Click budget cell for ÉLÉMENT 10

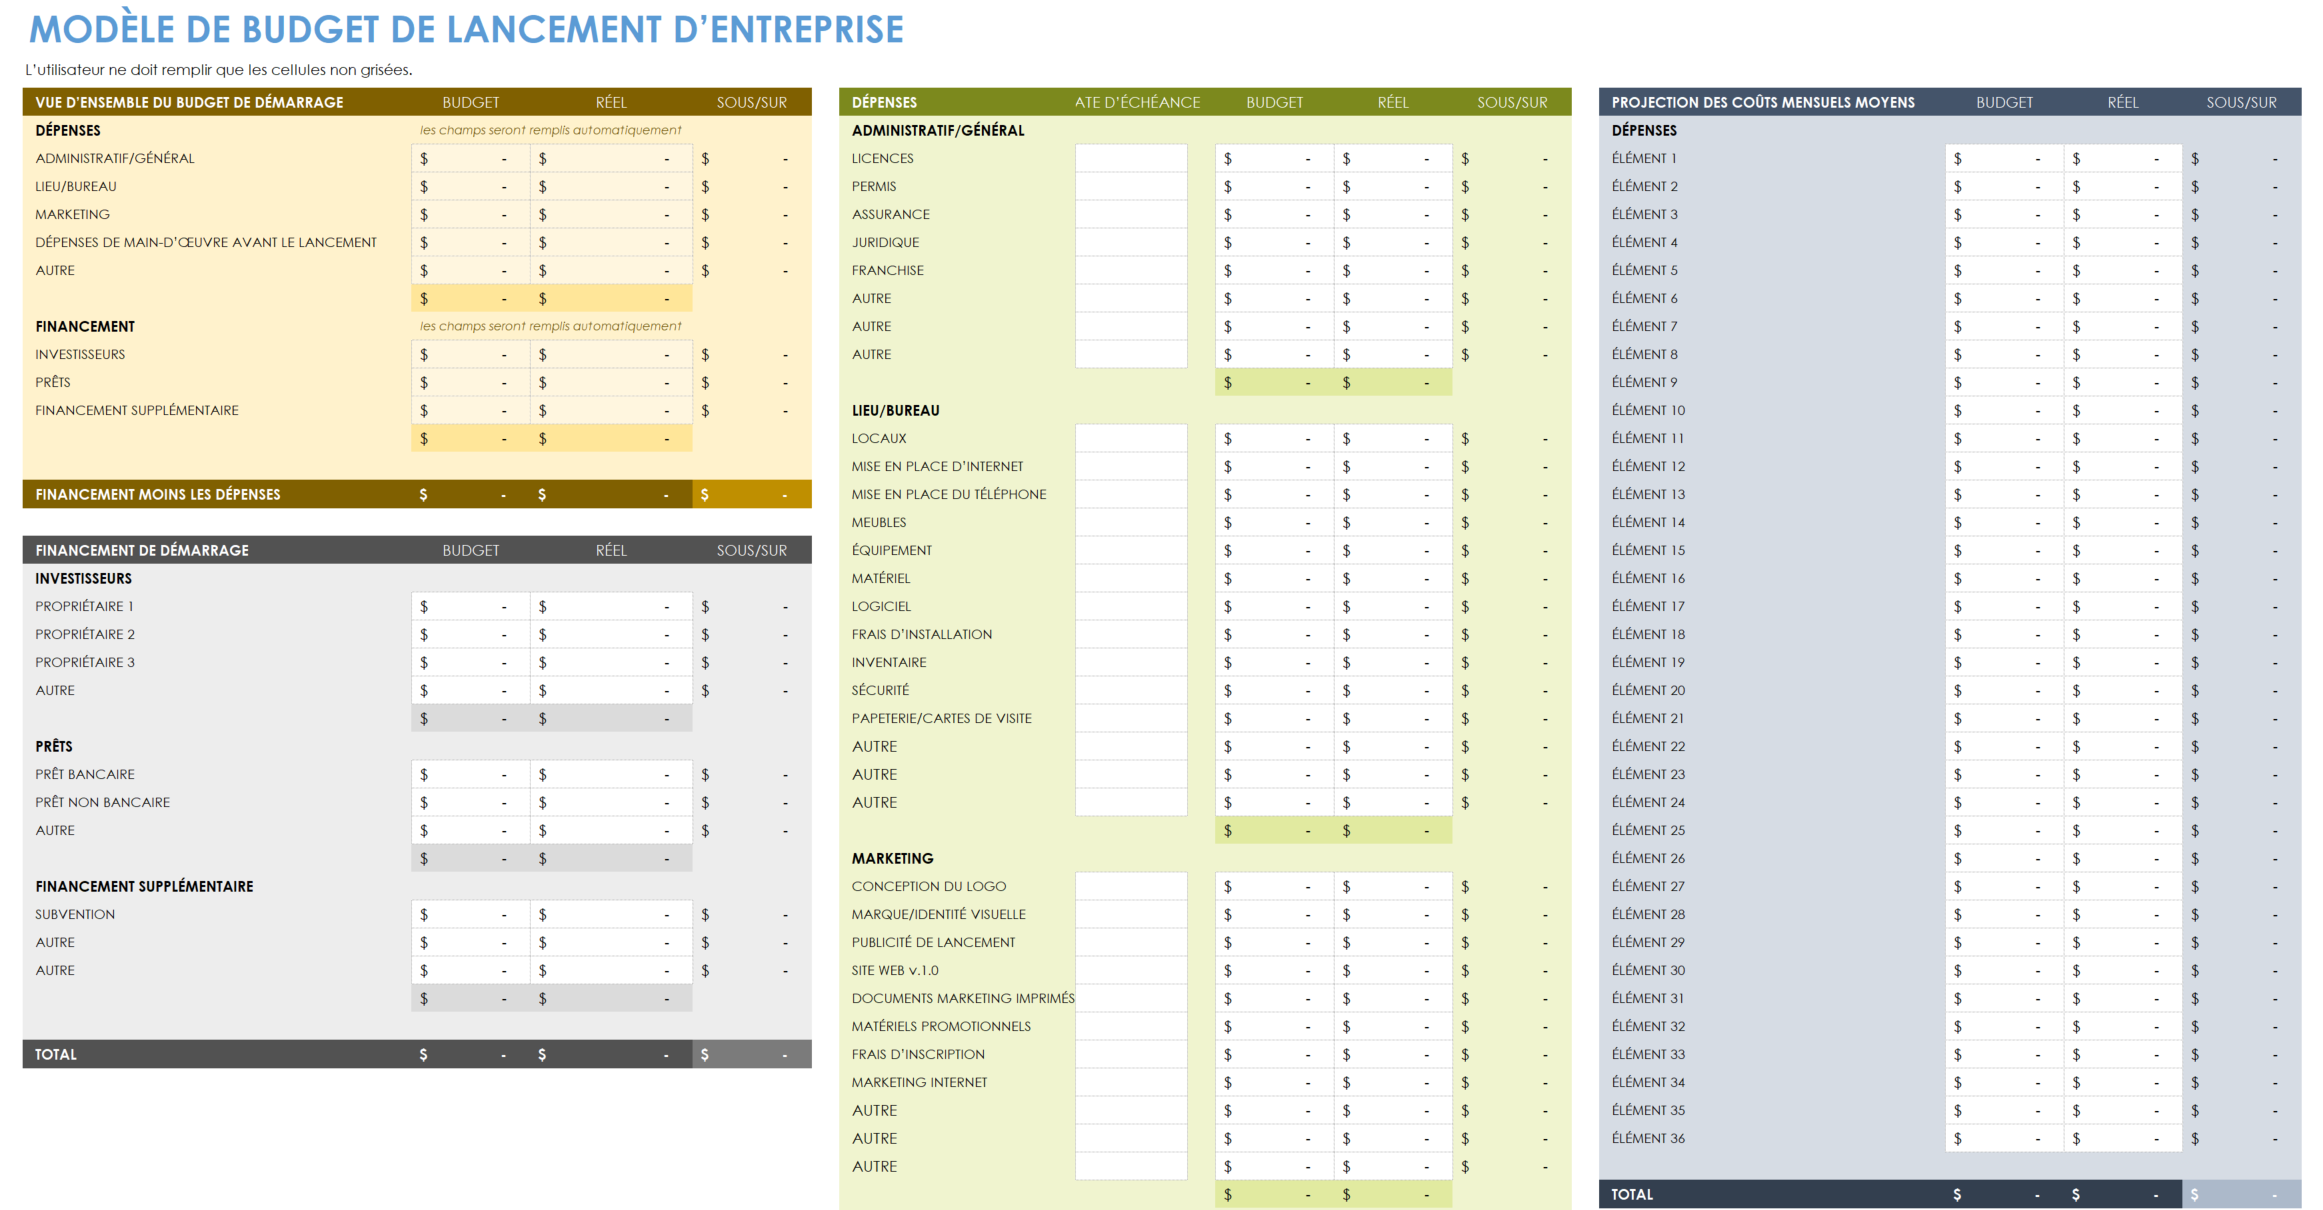tap(2004, 410)
